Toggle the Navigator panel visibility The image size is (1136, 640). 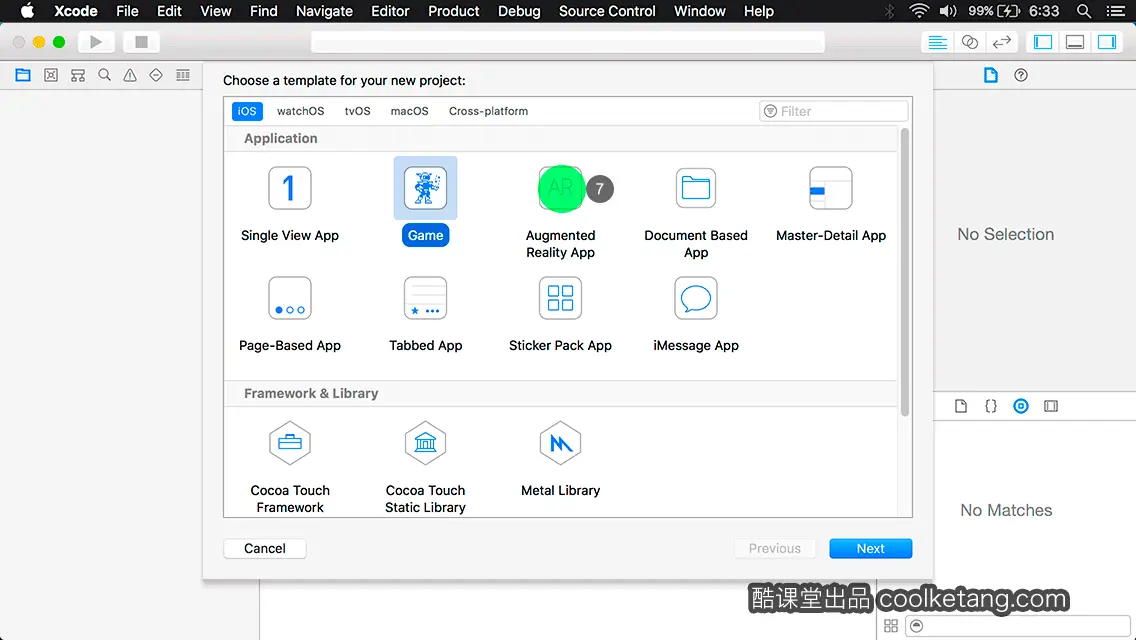pyautogui.click(x=1043, y=42)
